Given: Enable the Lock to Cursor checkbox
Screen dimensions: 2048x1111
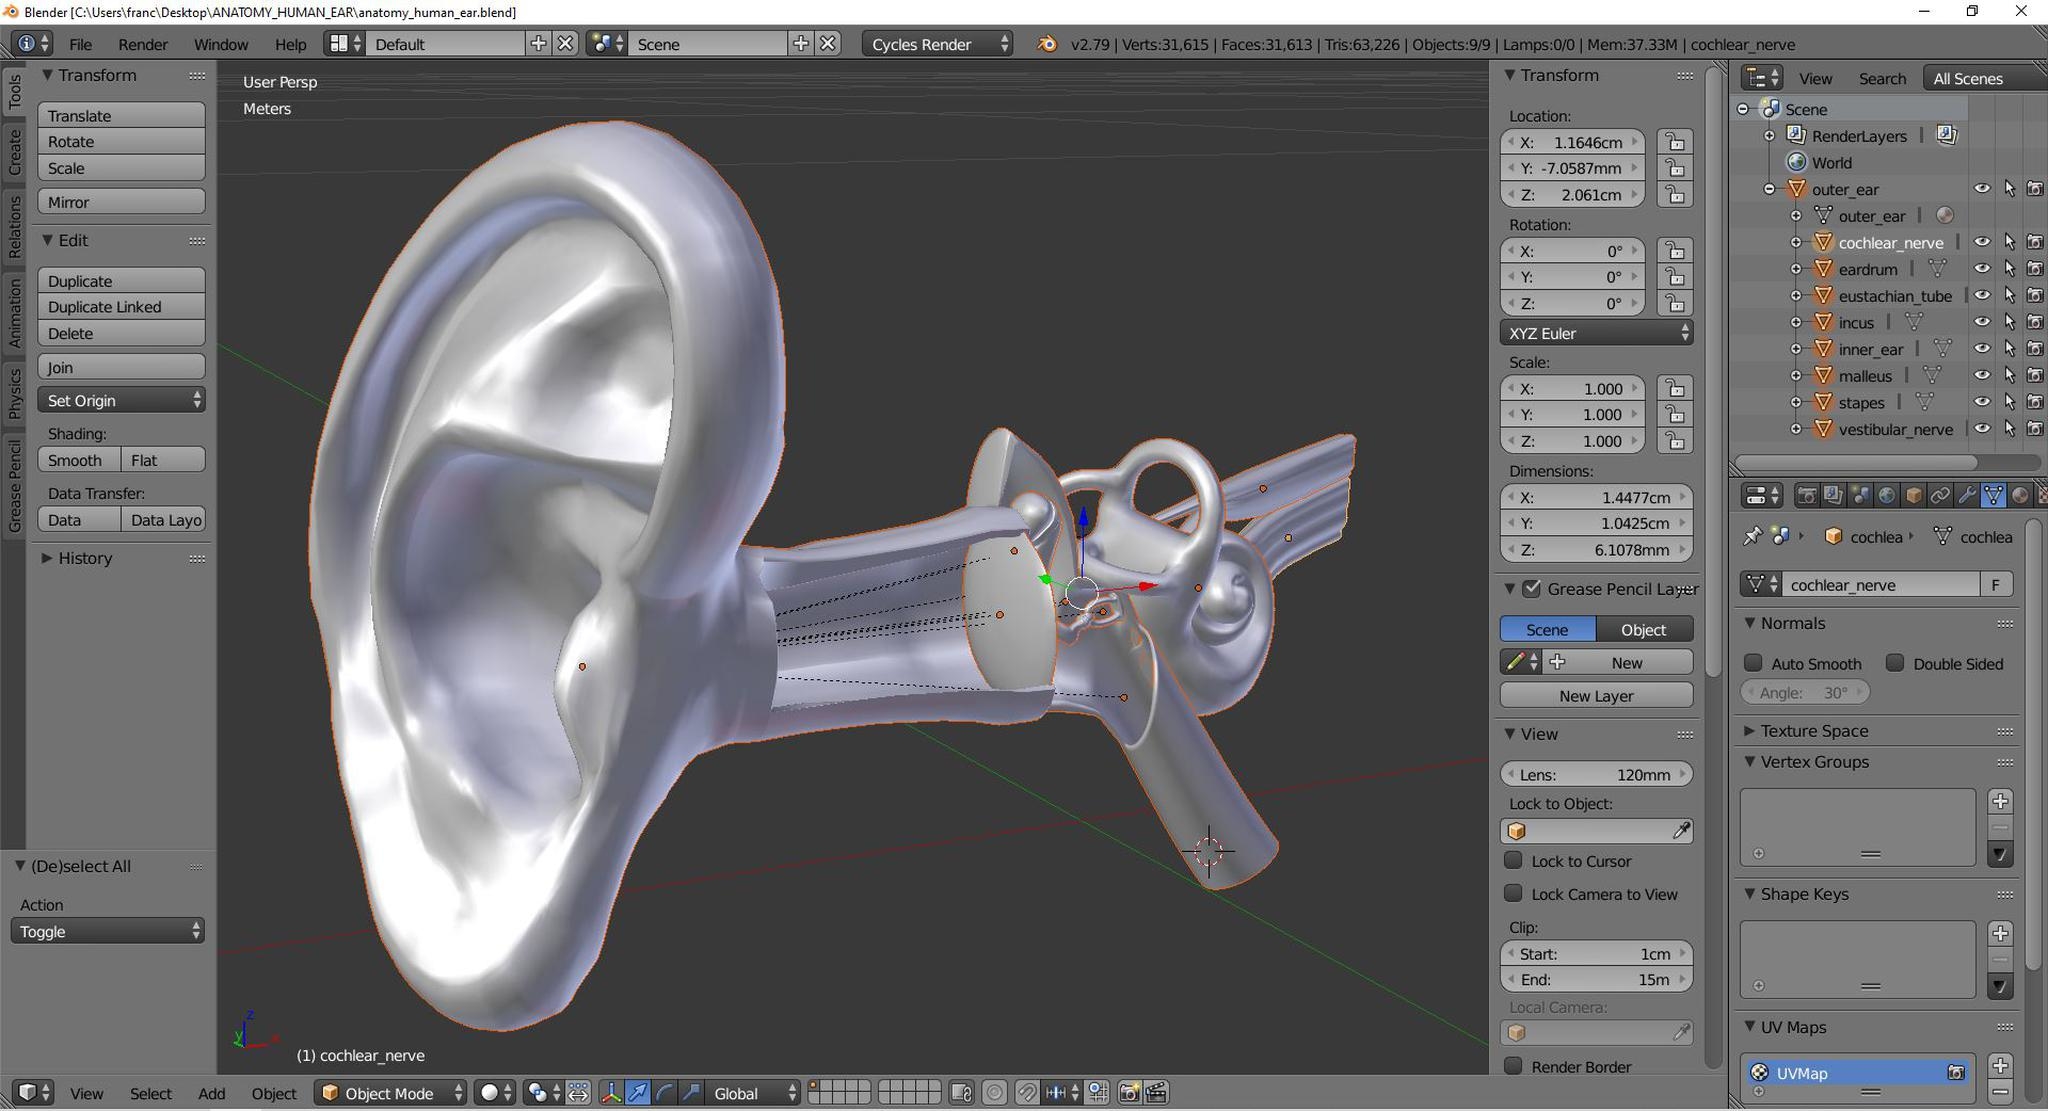Looking at the screenshot, I should point(1513,861).
